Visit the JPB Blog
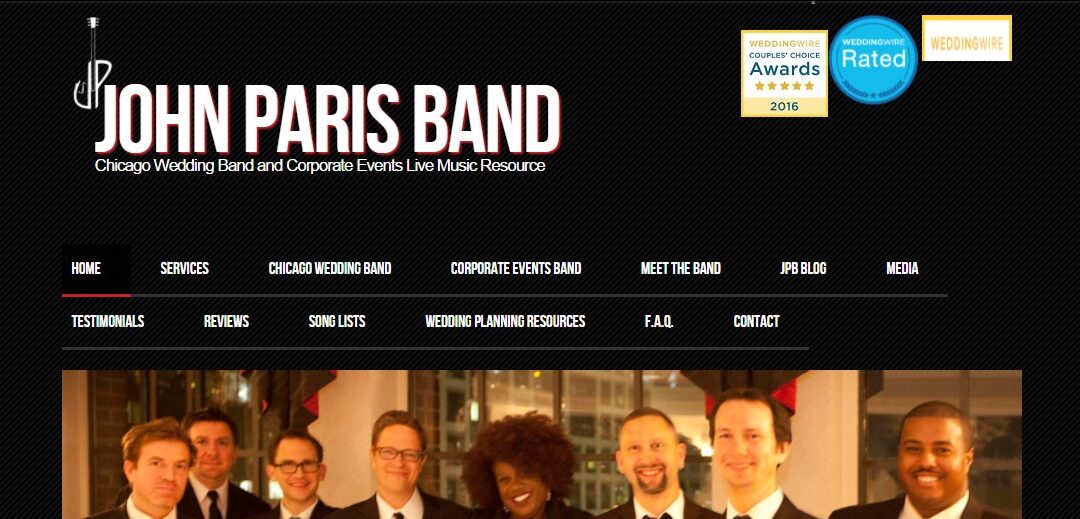 pyautogui.click(x=803, y=268)
